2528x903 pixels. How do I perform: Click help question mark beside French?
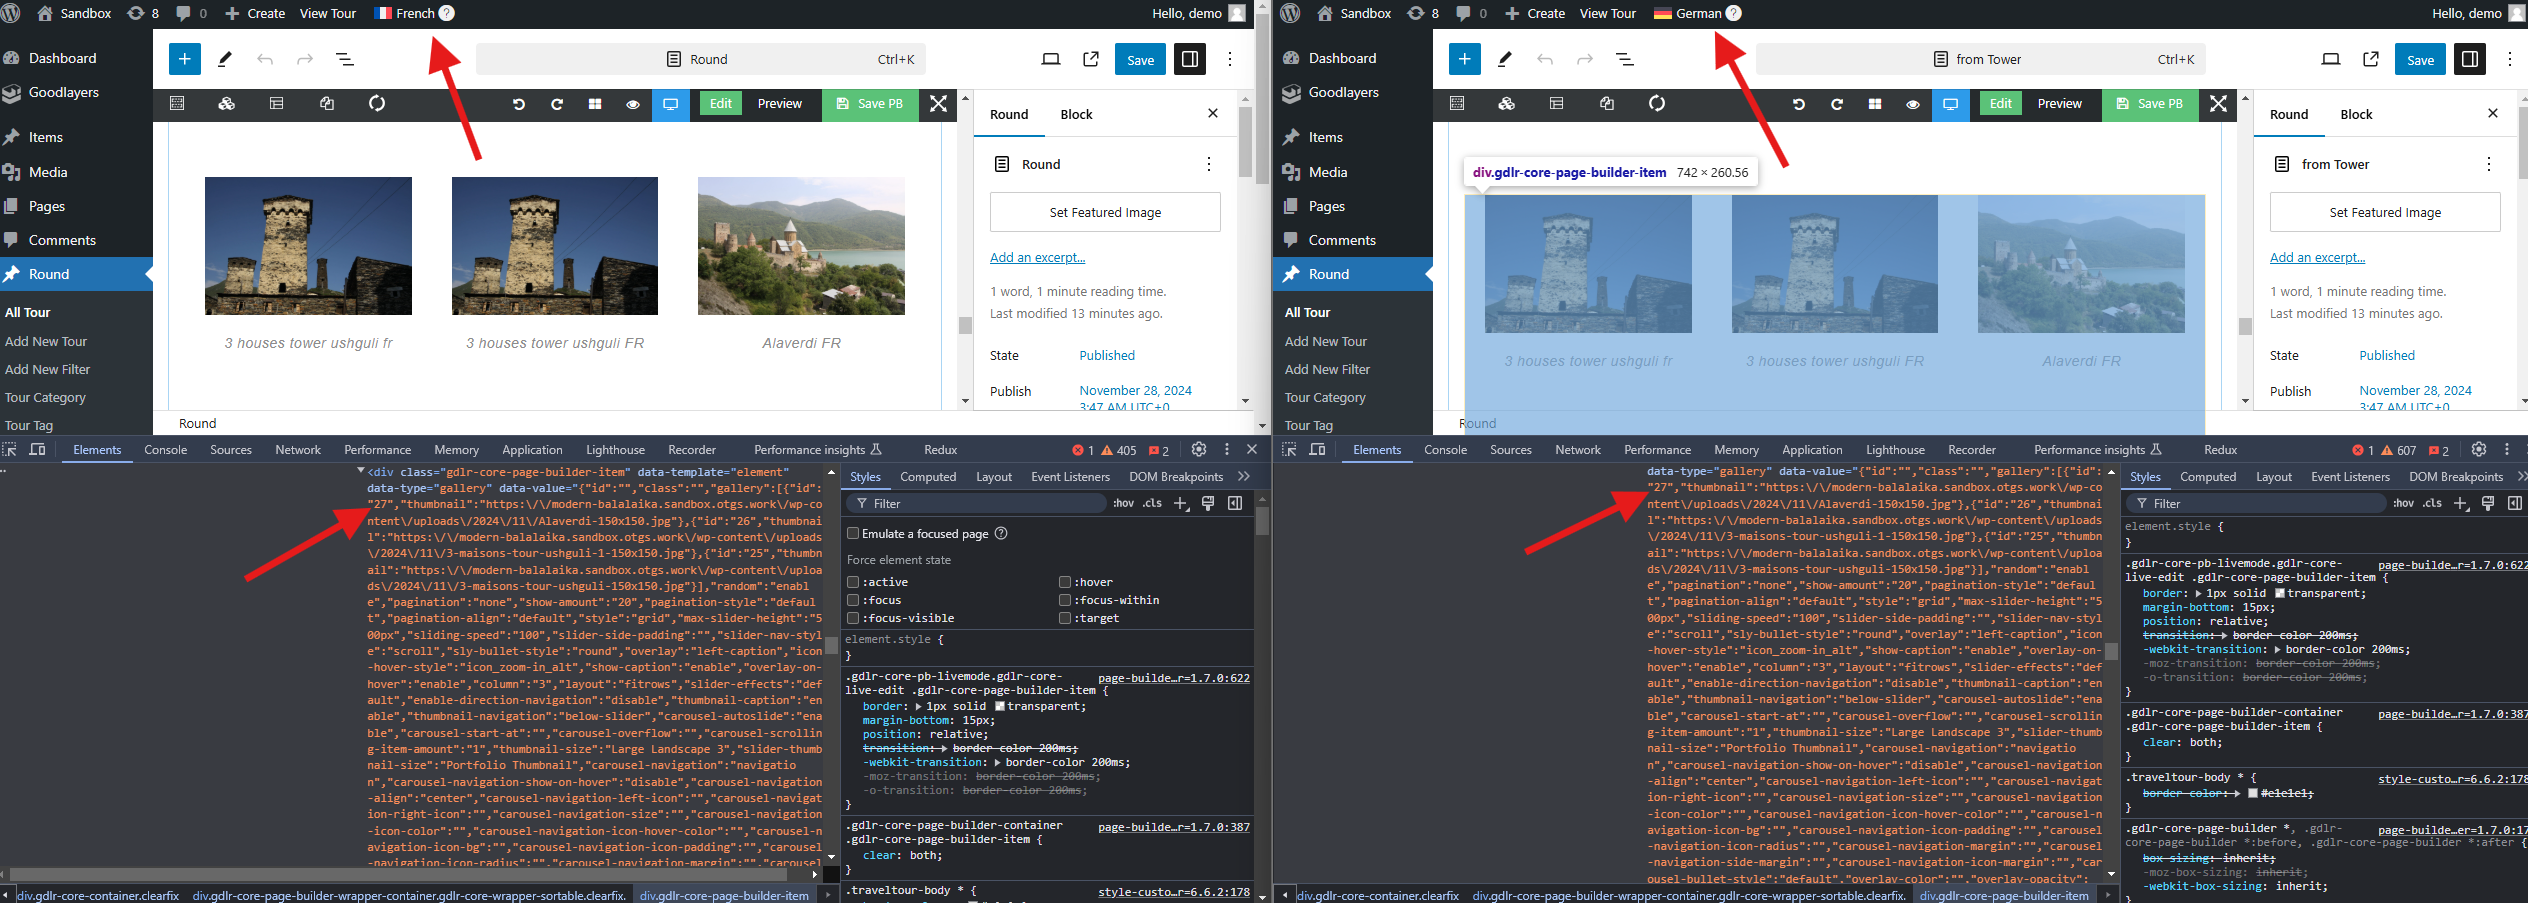coord(447,13)
